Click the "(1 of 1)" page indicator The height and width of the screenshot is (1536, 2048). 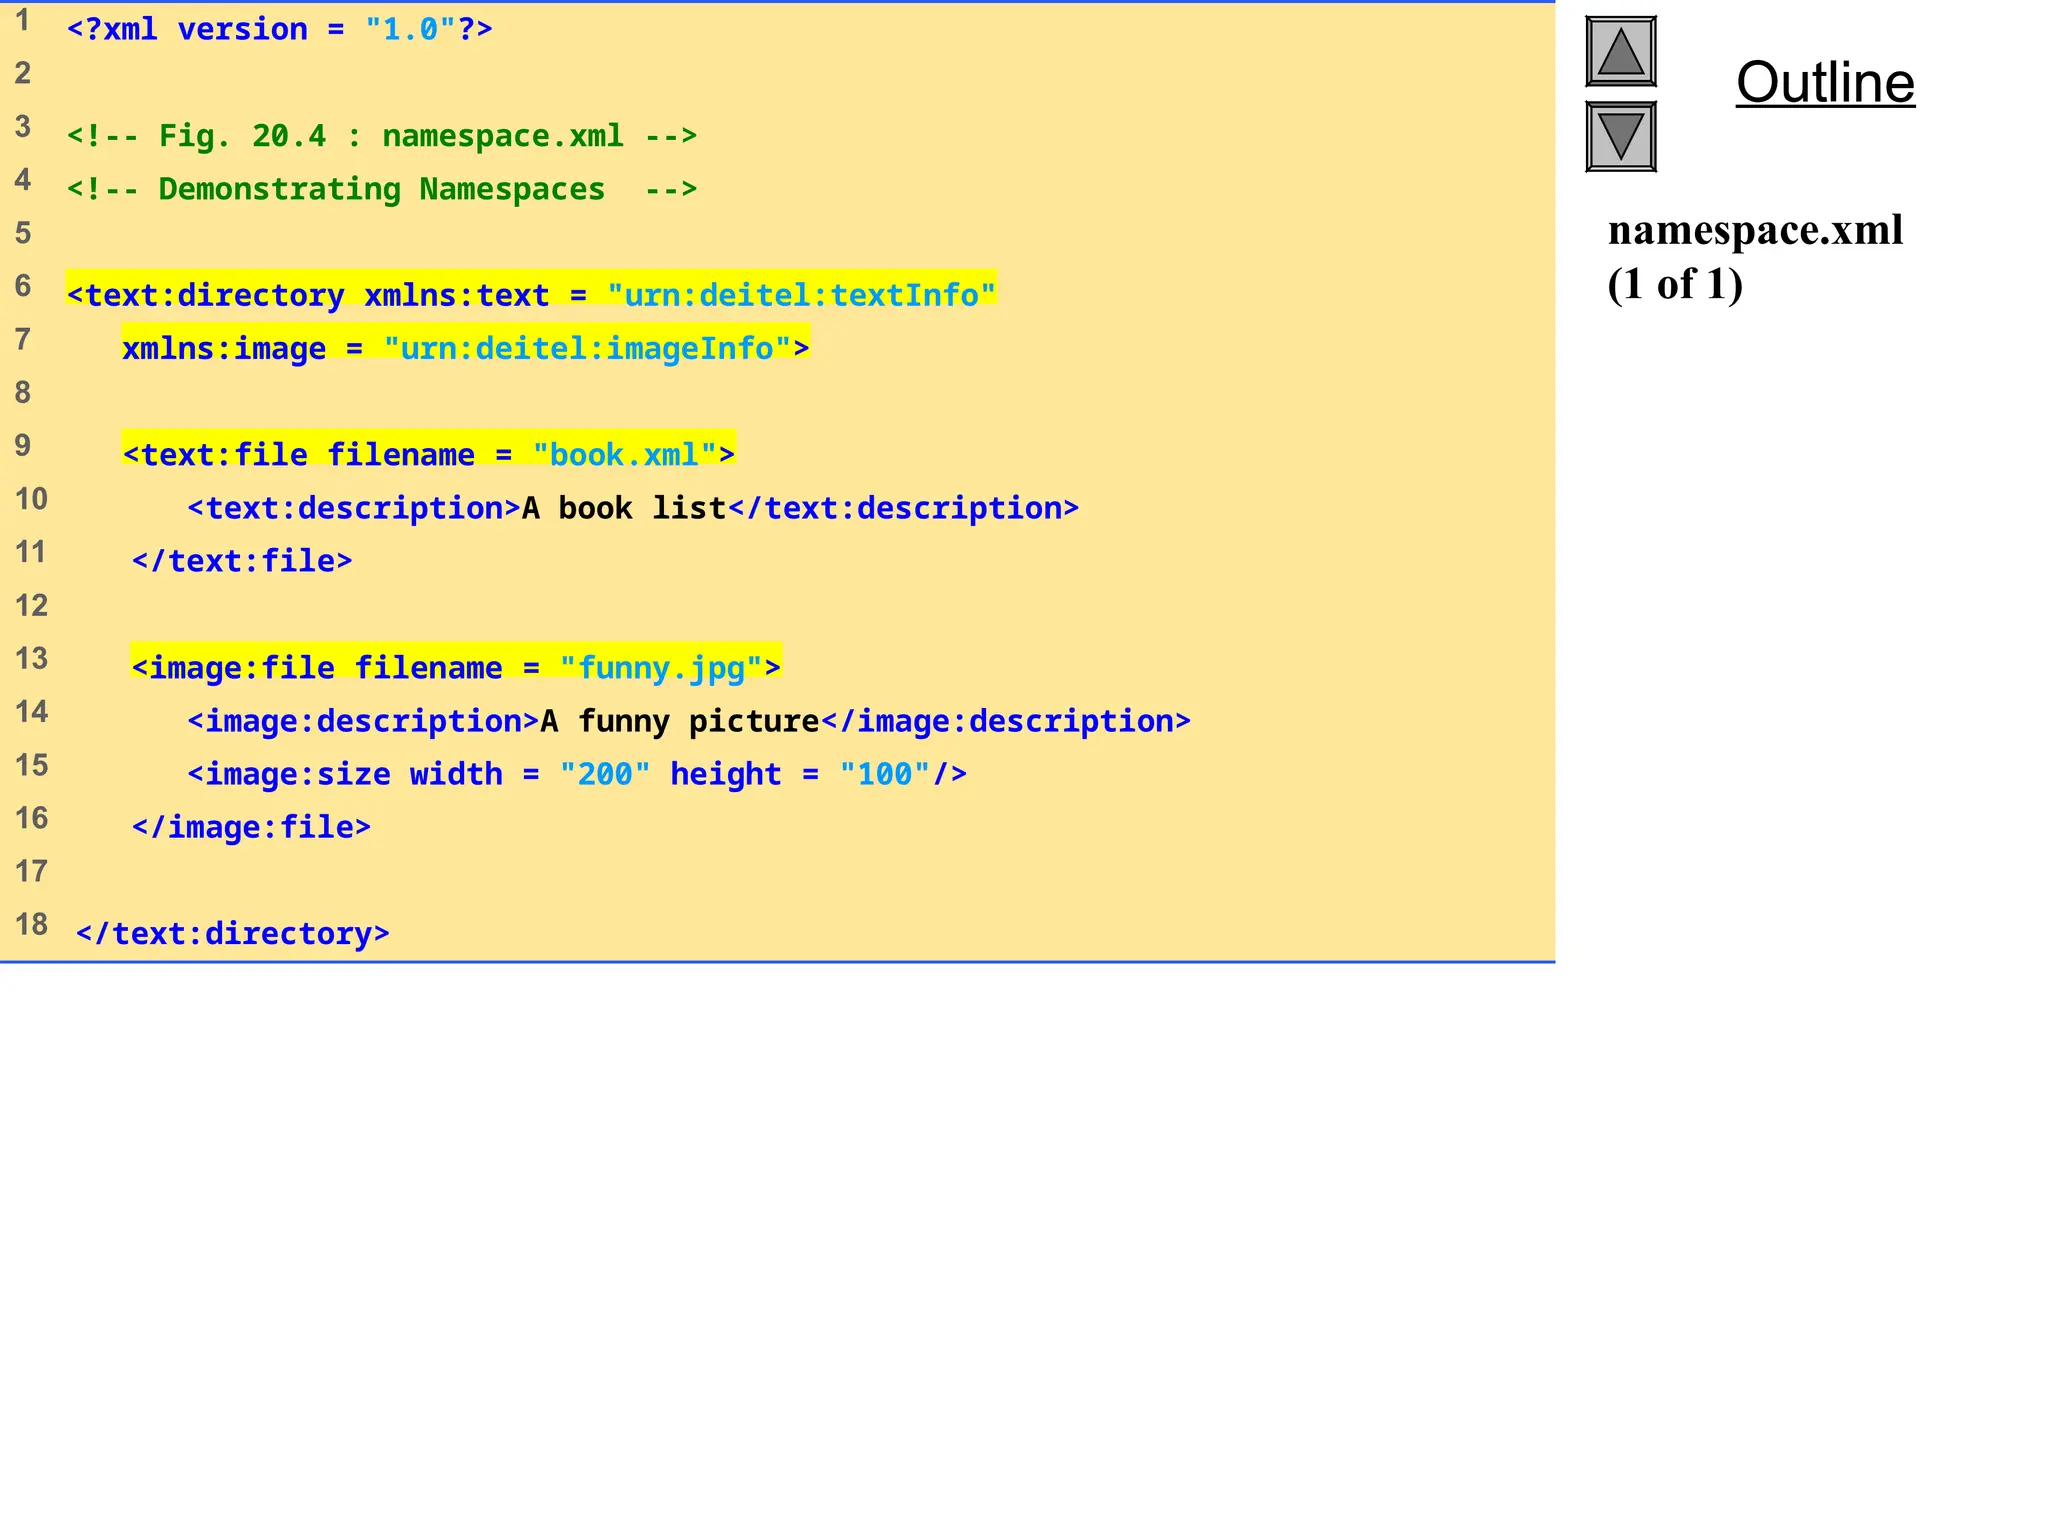point(1675,285)
